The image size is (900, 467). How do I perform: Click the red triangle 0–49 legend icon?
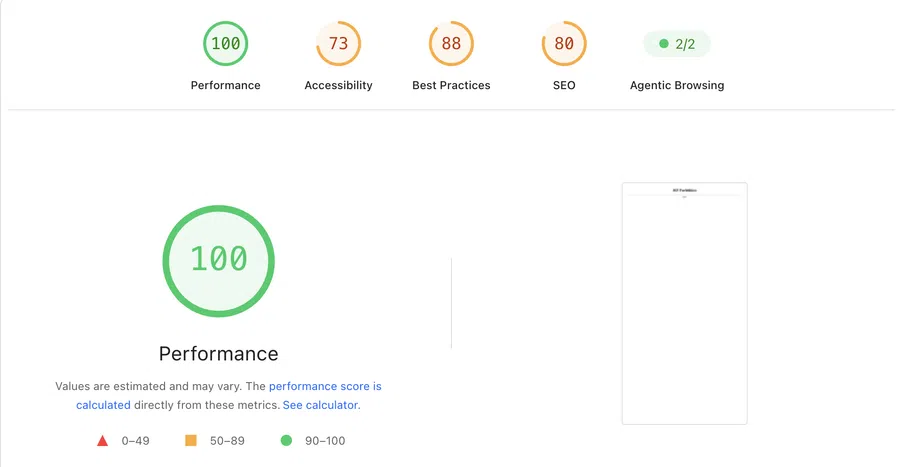102,441
